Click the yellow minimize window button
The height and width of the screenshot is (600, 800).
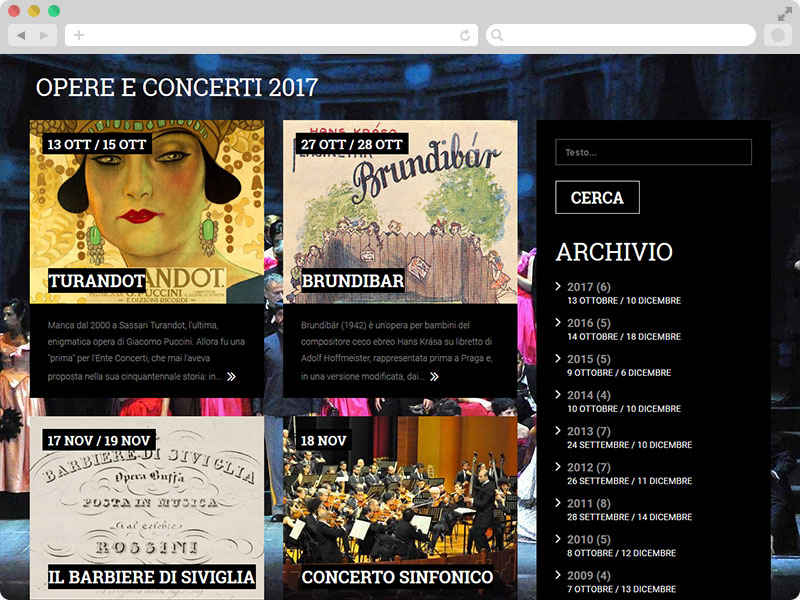point(34,11)
